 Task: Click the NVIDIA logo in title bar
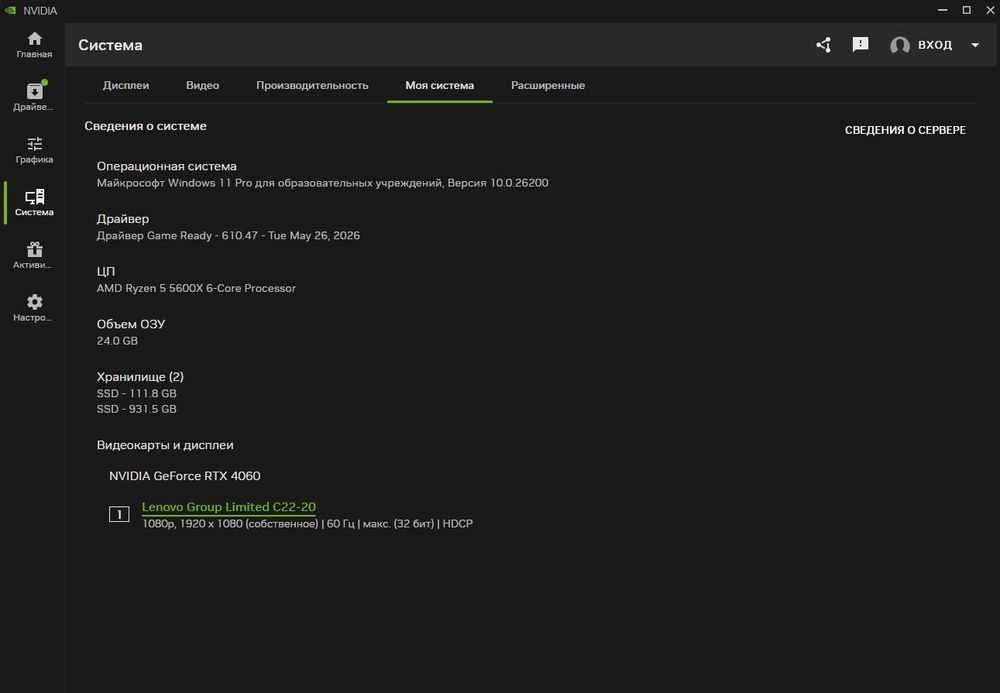tap(10, 10)
